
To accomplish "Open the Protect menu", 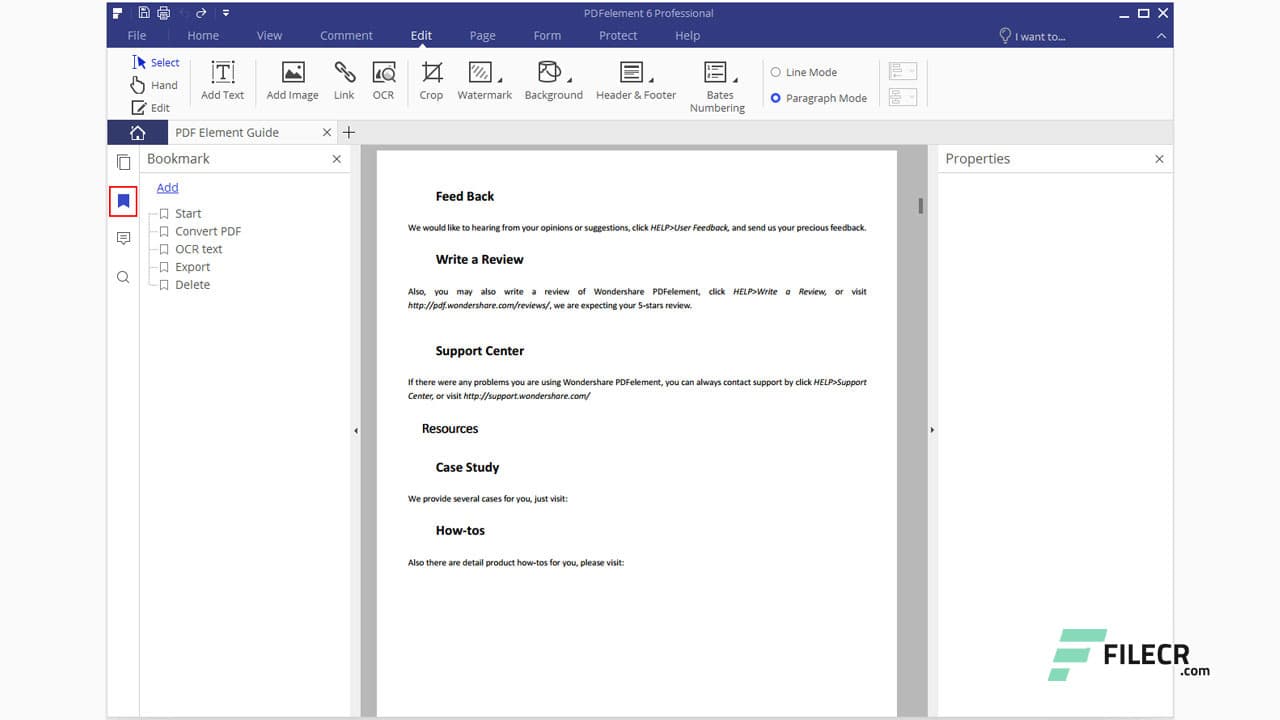I will [x=617, y=35].
